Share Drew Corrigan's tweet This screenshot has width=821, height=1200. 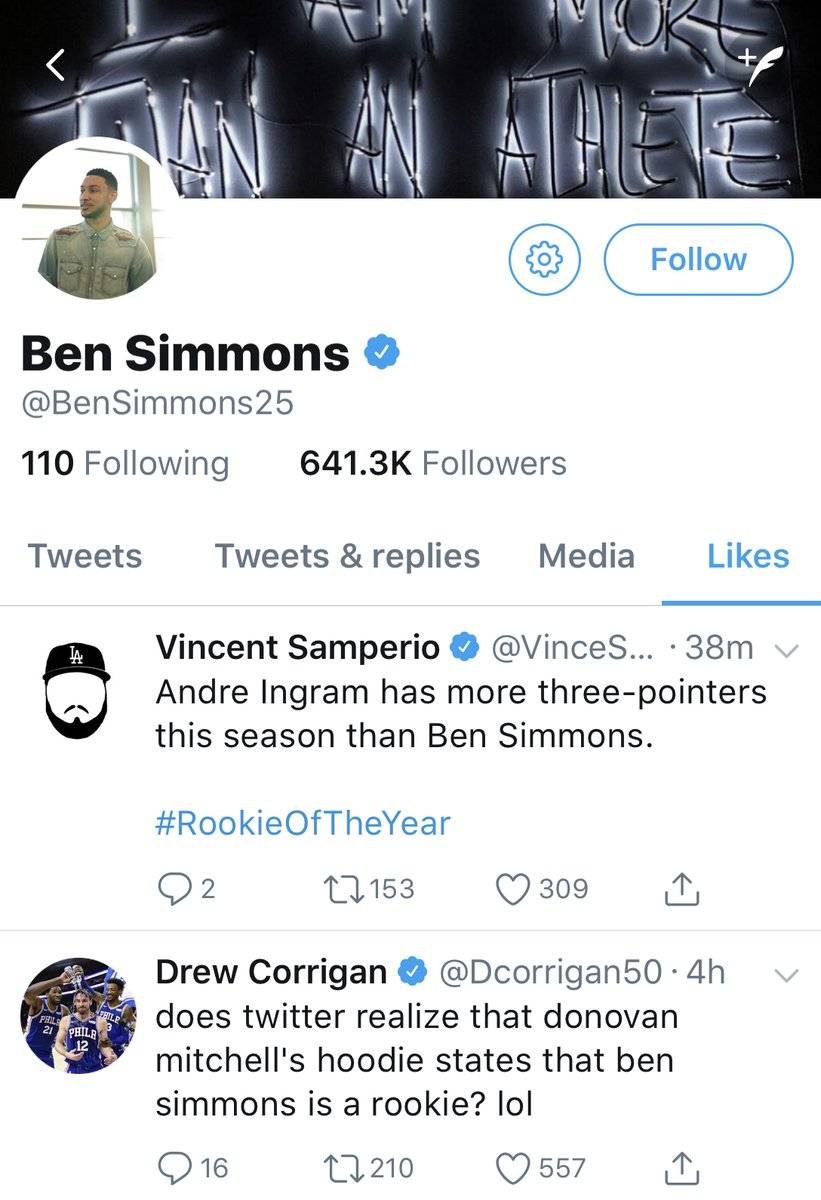(681, 1167)
